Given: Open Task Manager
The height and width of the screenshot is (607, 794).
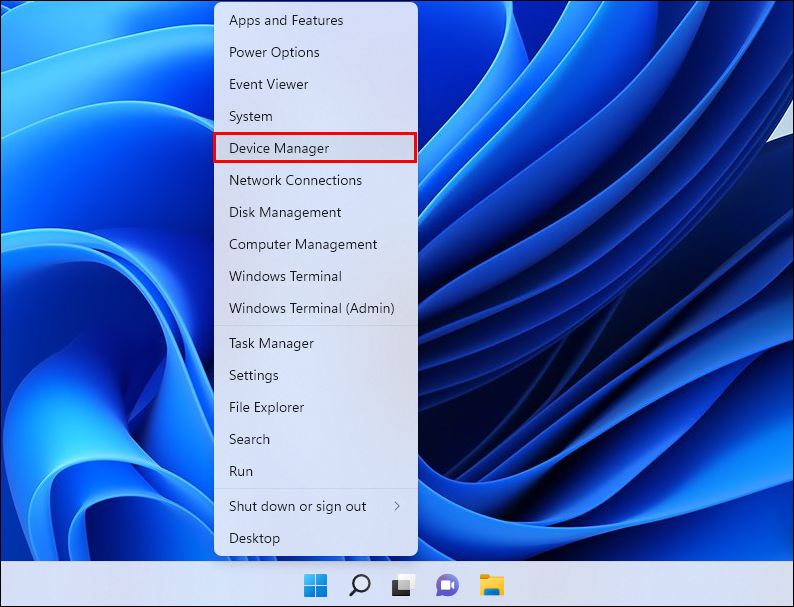Looking at the screenshot, I should pyautogui.click(x=315, y=343).
